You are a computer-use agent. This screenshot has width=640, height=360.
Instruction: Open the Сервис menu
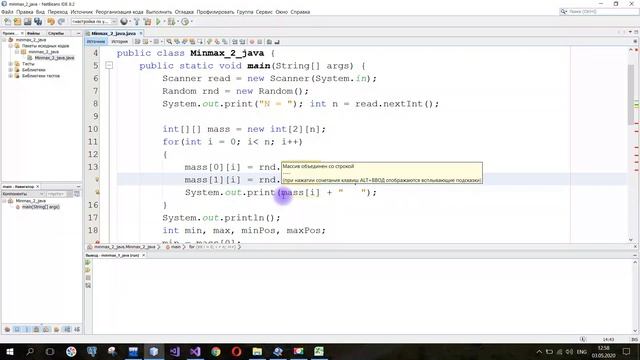coord(264,12)
